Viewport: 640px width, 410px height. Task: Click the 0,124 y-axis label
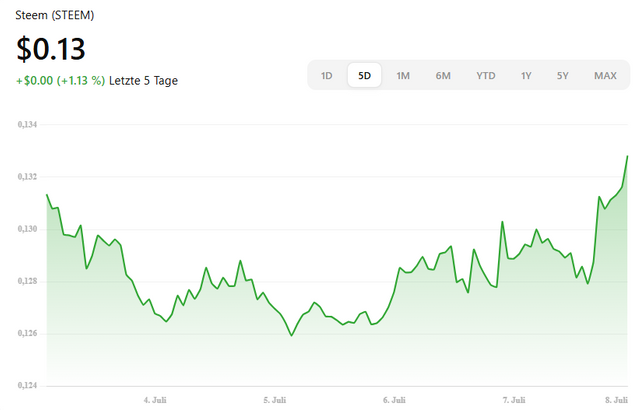pyautogui.click(x=27, y=386)
